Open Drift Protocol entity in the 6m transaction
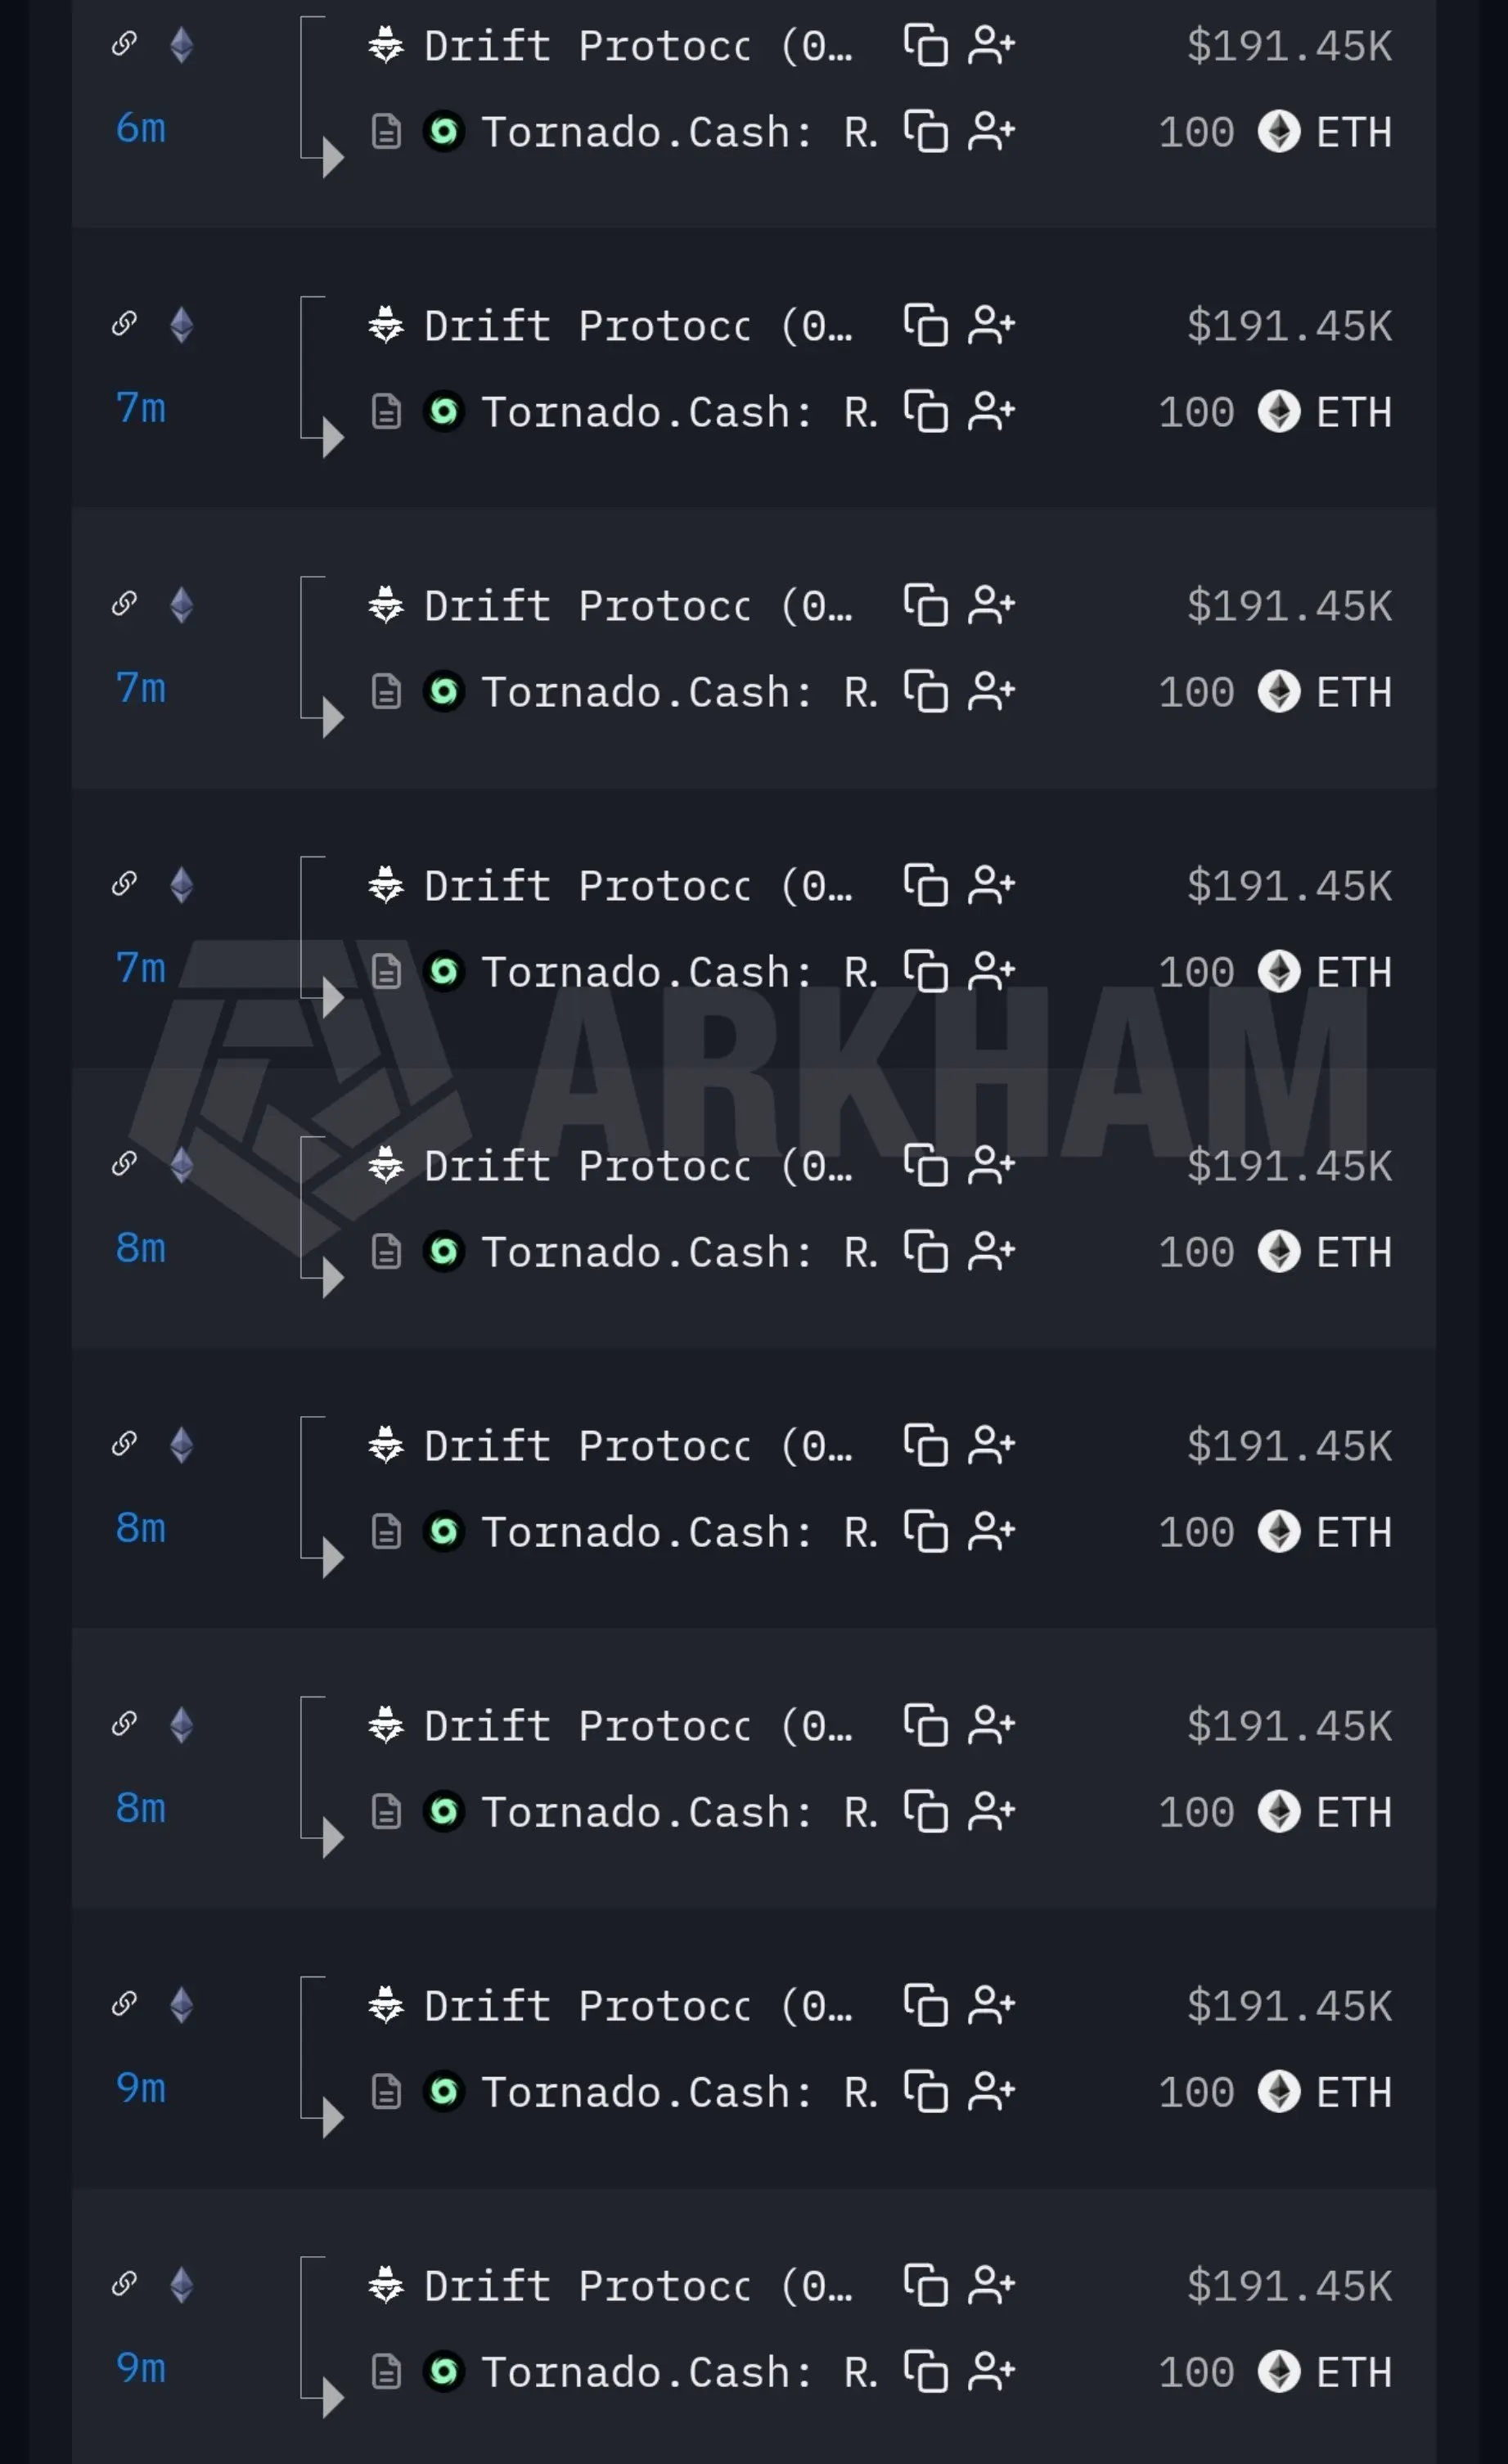Viewport: 1508px width, 2464px height. click(638, 45)
